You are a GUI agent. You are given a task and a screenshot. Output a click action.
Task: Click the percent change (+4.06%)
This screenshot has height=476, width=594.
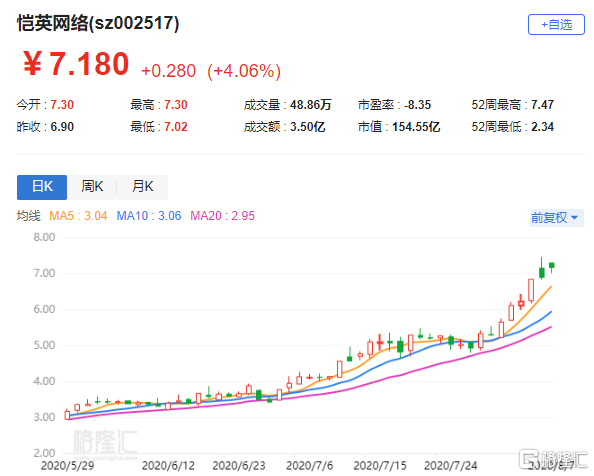(244, 71)
